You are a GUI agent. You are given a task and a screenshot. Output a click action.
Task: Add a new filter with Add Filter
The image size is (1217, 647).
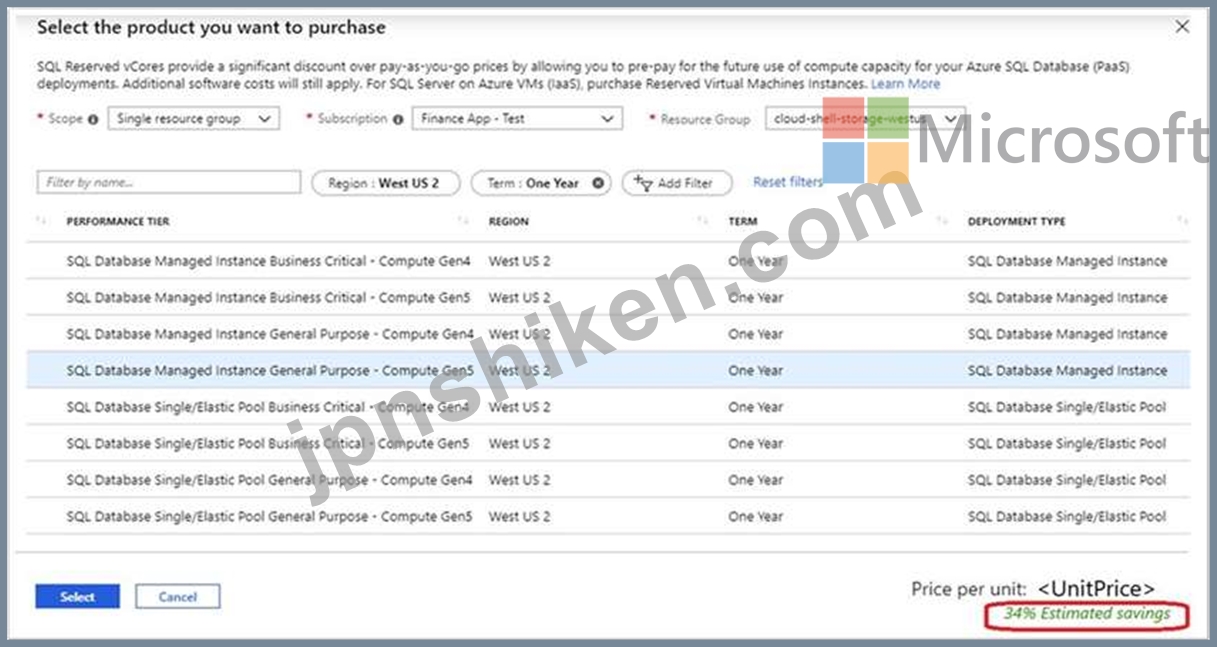(x=676, y=183)
